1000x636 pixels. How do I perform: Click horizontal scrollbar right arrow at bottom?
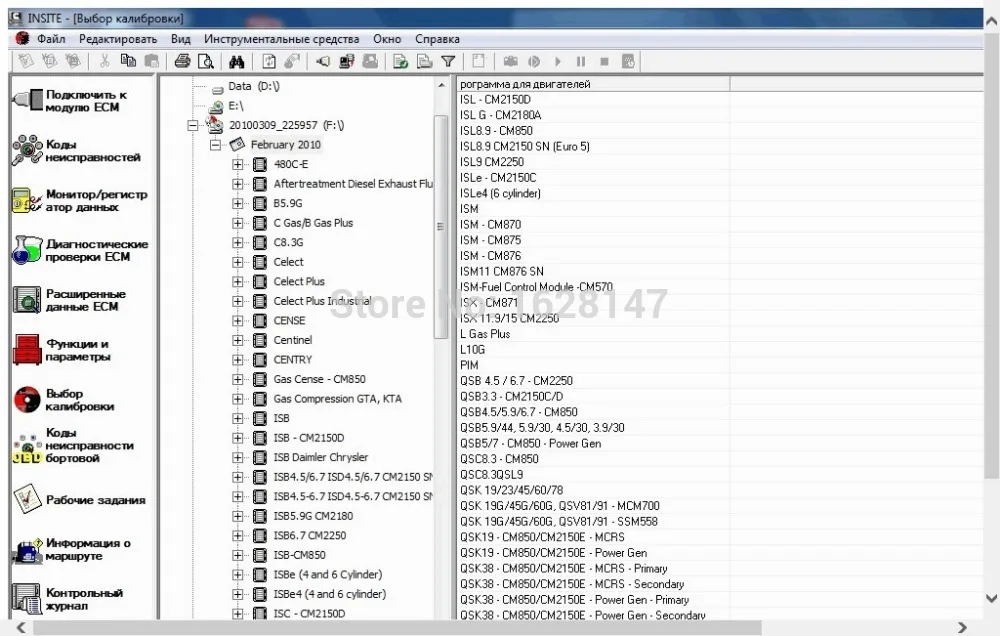pos(962,628)
